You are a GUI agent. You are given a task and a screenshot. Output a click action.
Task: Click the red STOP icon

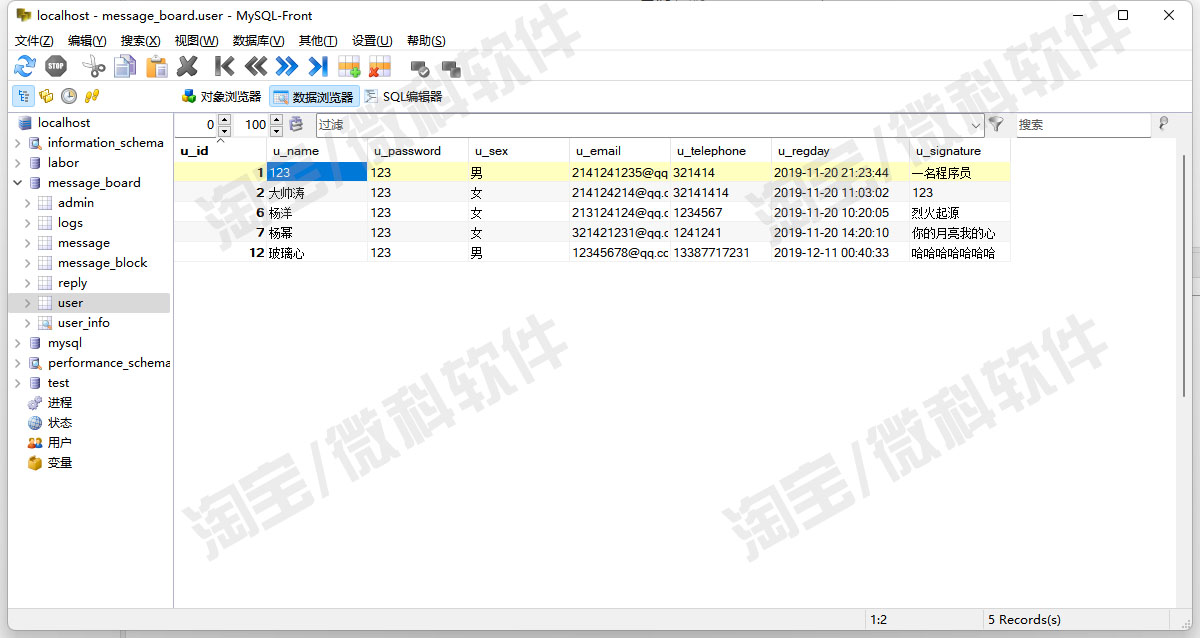56,67
